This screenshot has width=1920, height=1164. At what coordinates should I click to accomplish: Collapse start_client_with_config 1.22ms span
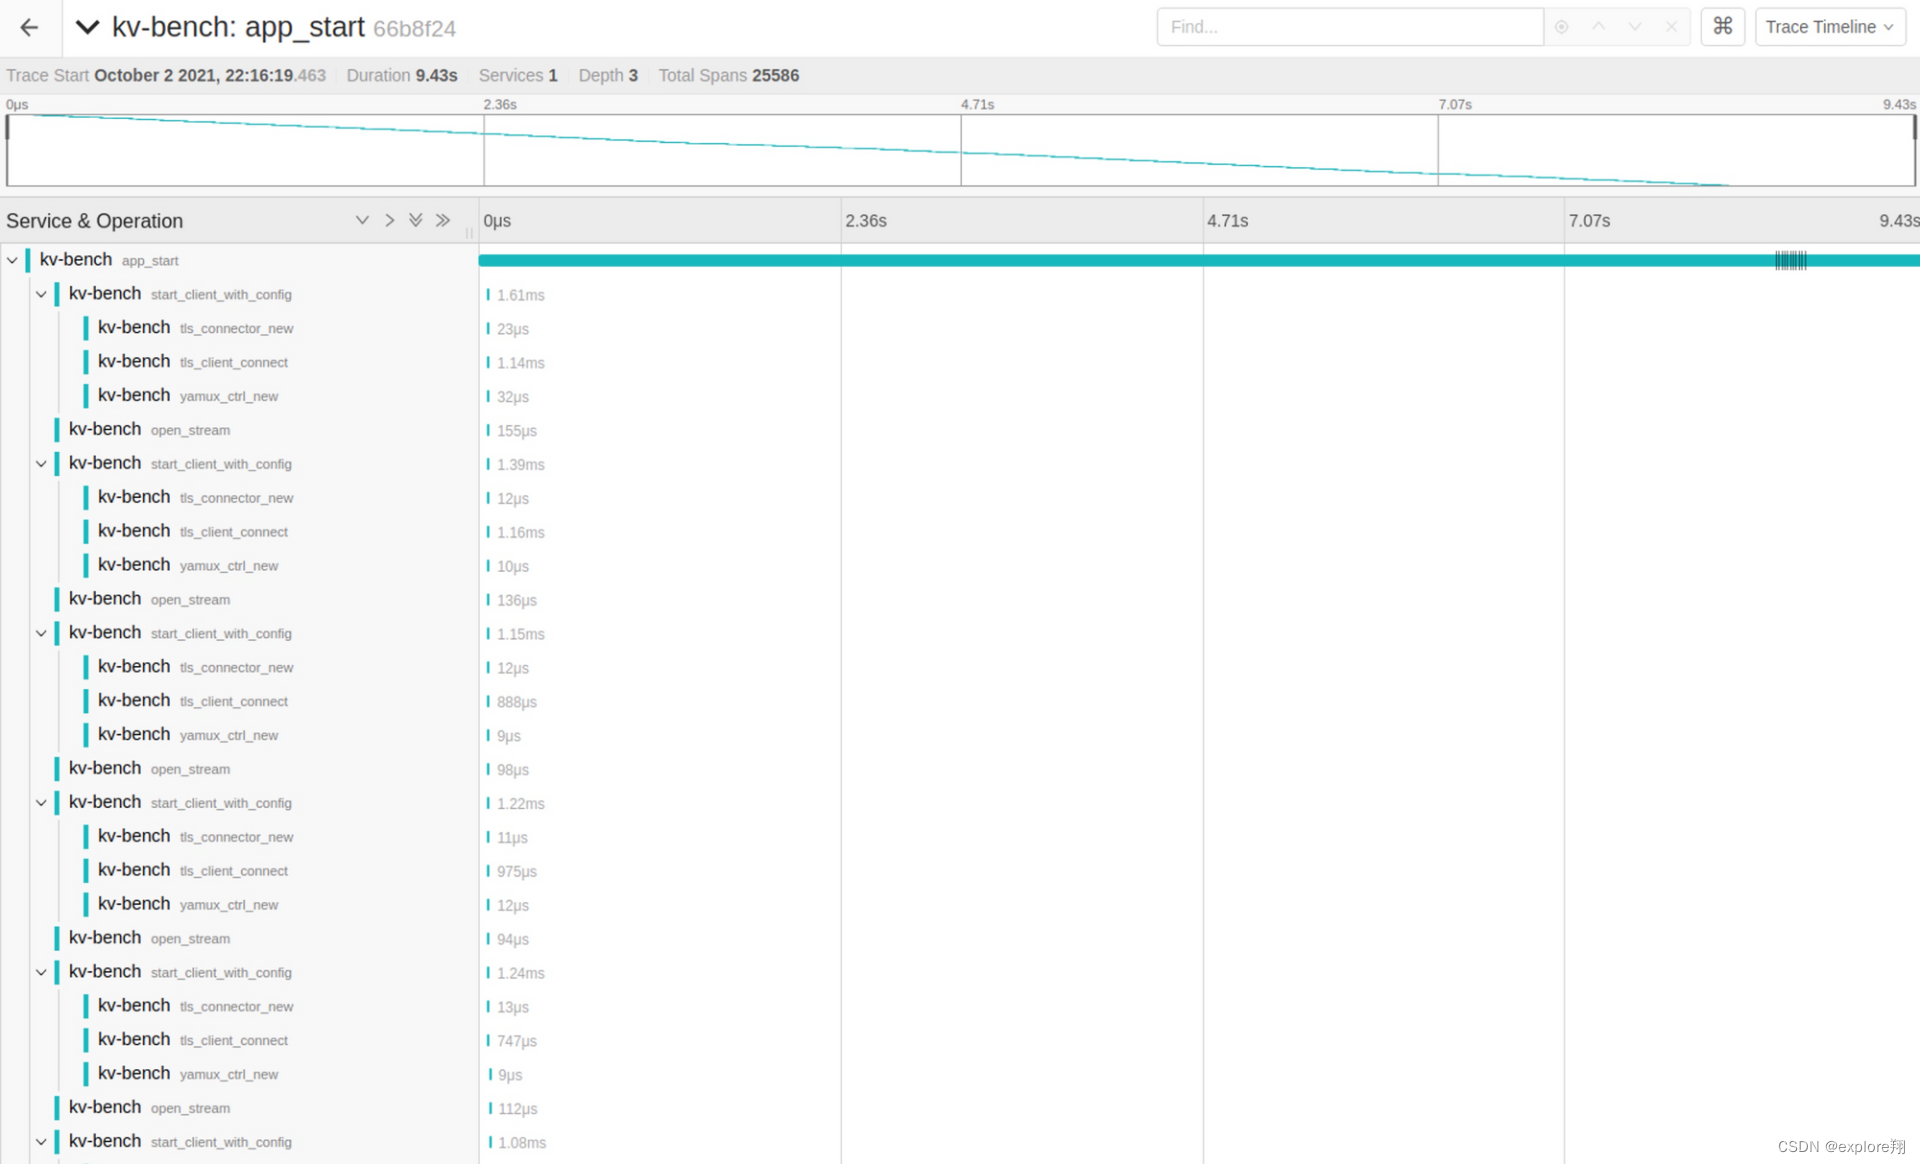click(x=41, y=803)
